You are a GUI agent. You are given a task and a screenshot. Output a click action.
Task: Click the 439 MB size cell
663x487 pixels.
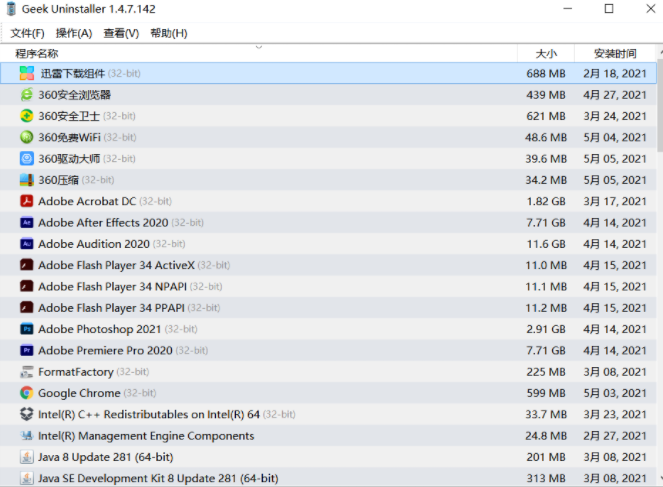pyautogui.click(x=546, y=95)
